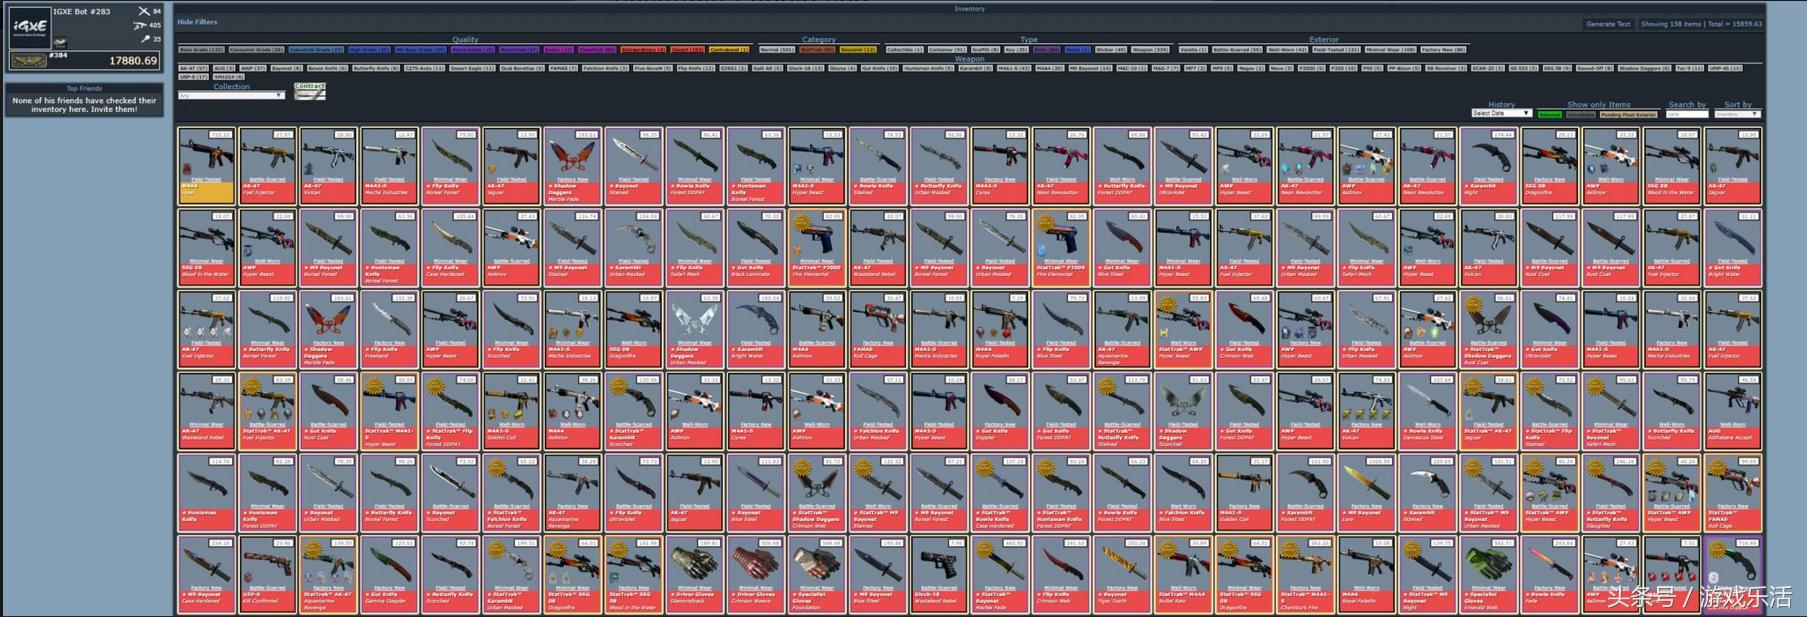Click the crossed knives count icon
This screenshot has width=1807, height=617.
click(143, 11)
